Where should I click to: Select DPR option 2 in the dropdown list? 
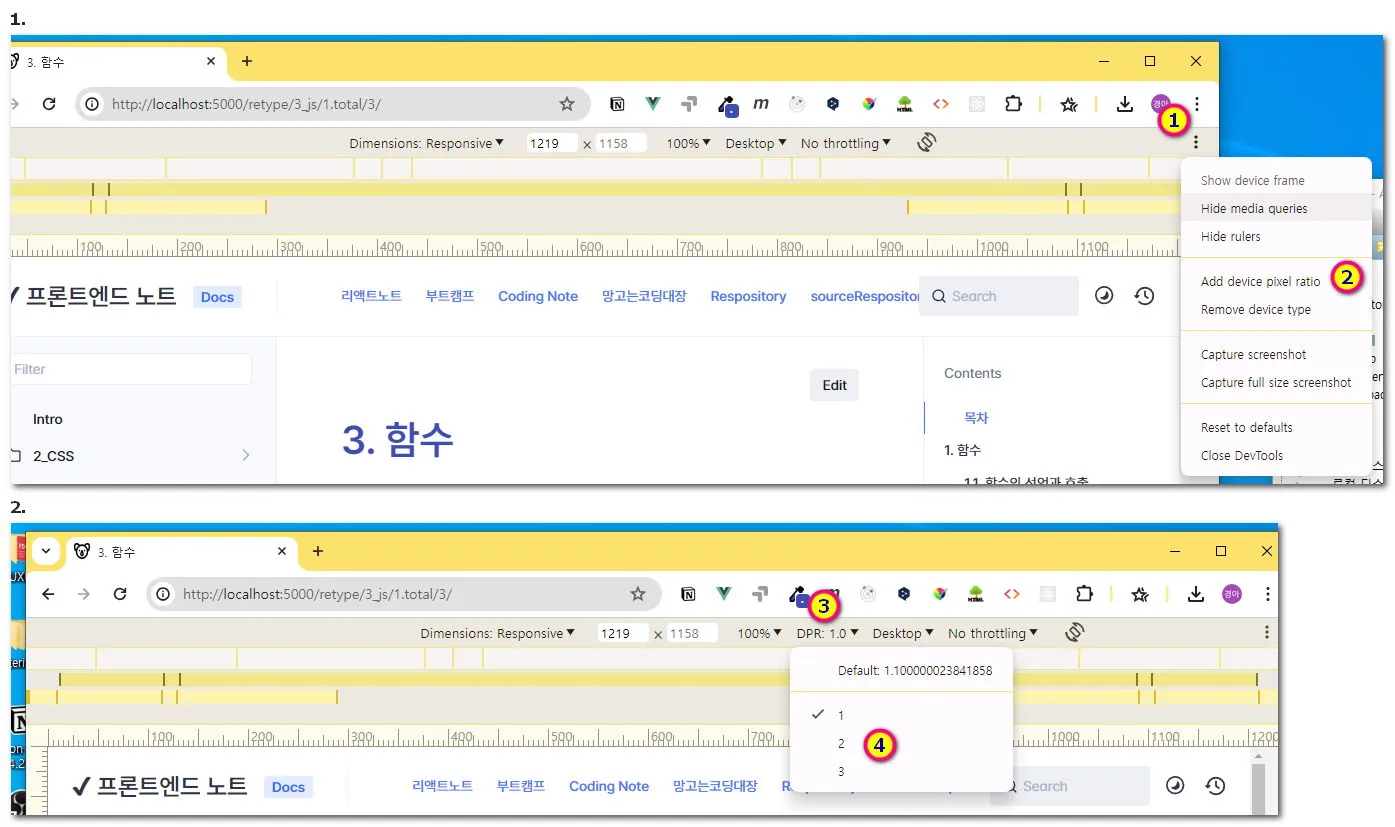pyautogui.click(x=842, y=743)
